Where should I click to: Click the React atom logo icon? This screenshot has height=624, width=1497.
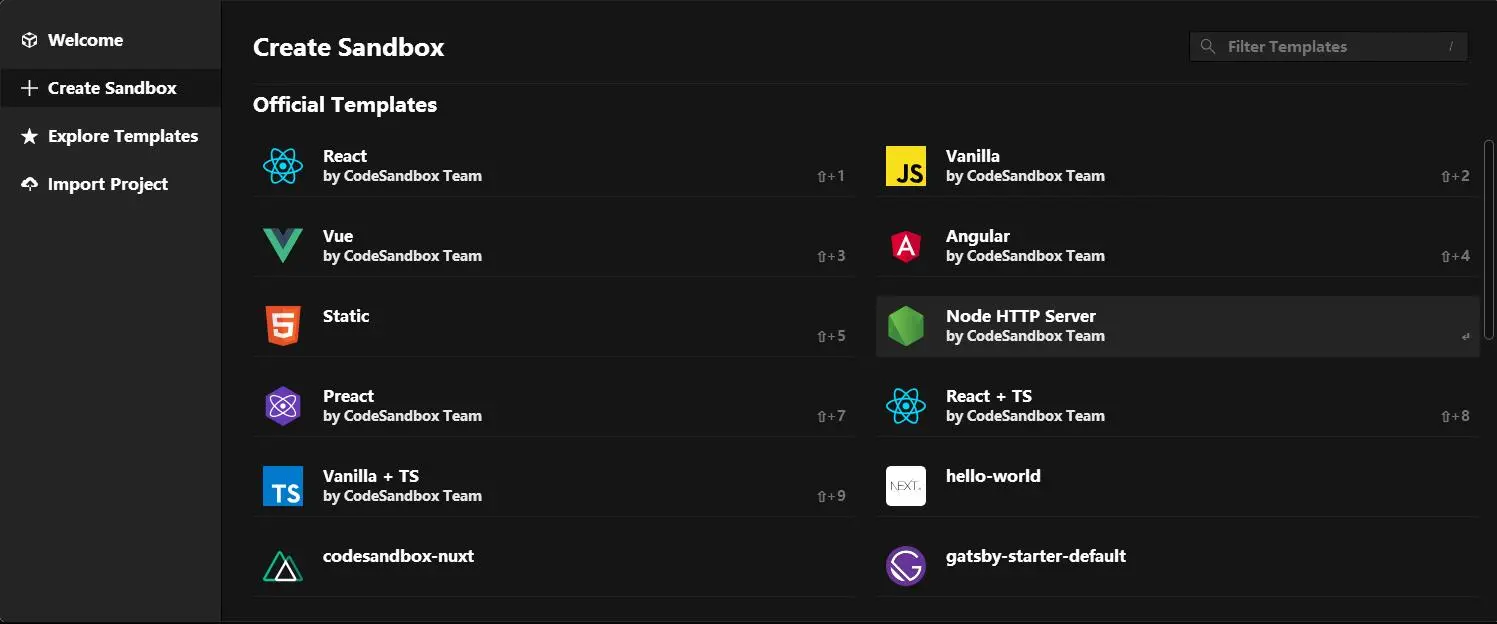tap(283, 166)
